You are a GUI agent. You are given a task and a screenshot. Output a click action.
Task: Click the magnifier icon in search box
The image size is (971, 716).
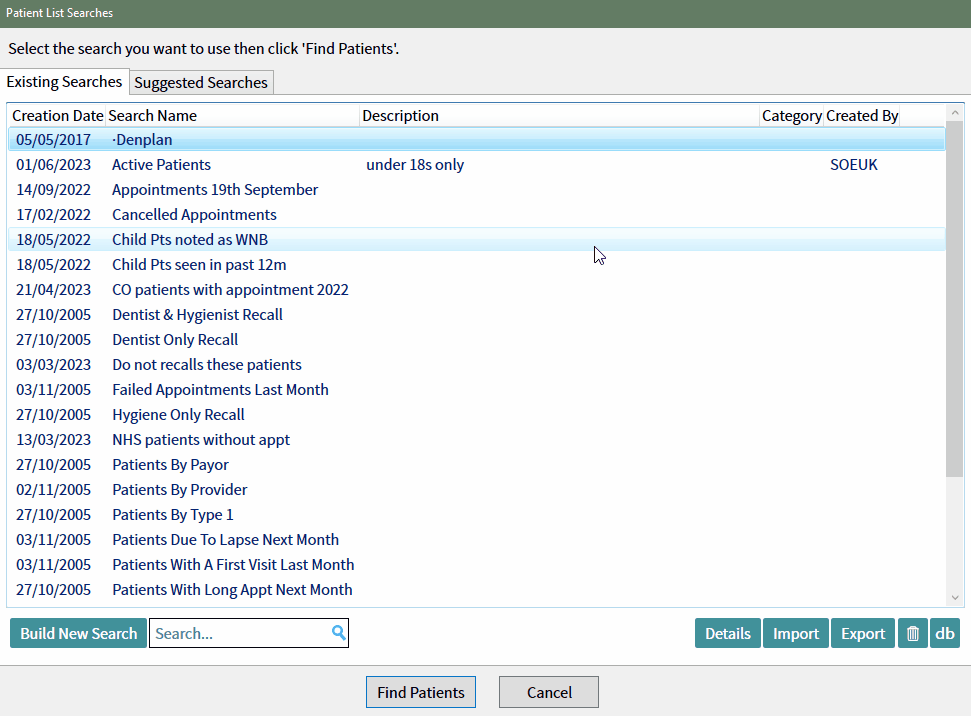(x=338, y=633)
